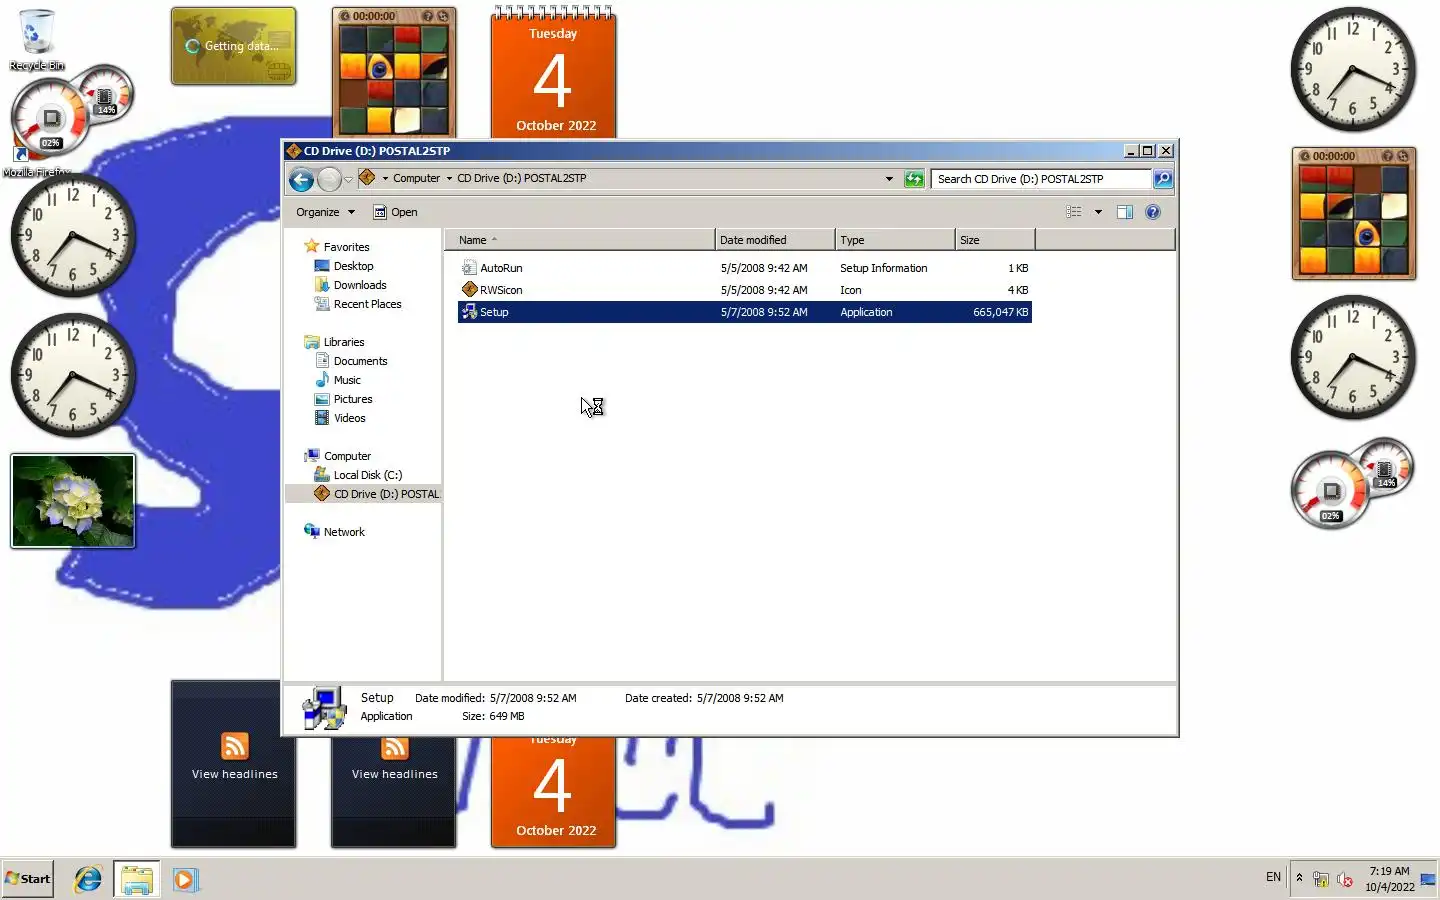Viewport: 1440px width, 900px height.
Task: Click the large Setup icon in details pane
Action: [324, 708]
